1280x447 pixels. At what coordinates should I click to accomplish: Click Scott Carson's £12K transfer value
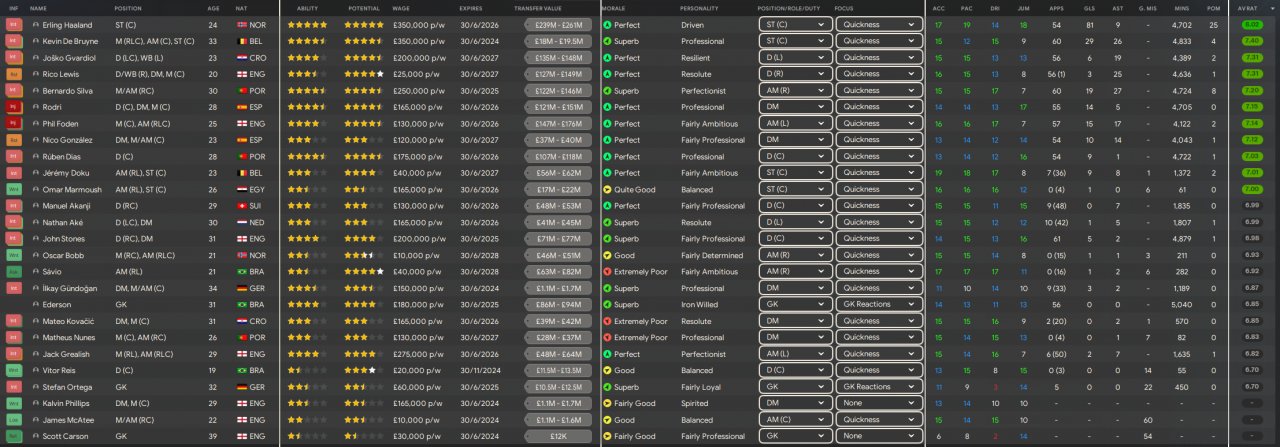(x=559, y=437)
